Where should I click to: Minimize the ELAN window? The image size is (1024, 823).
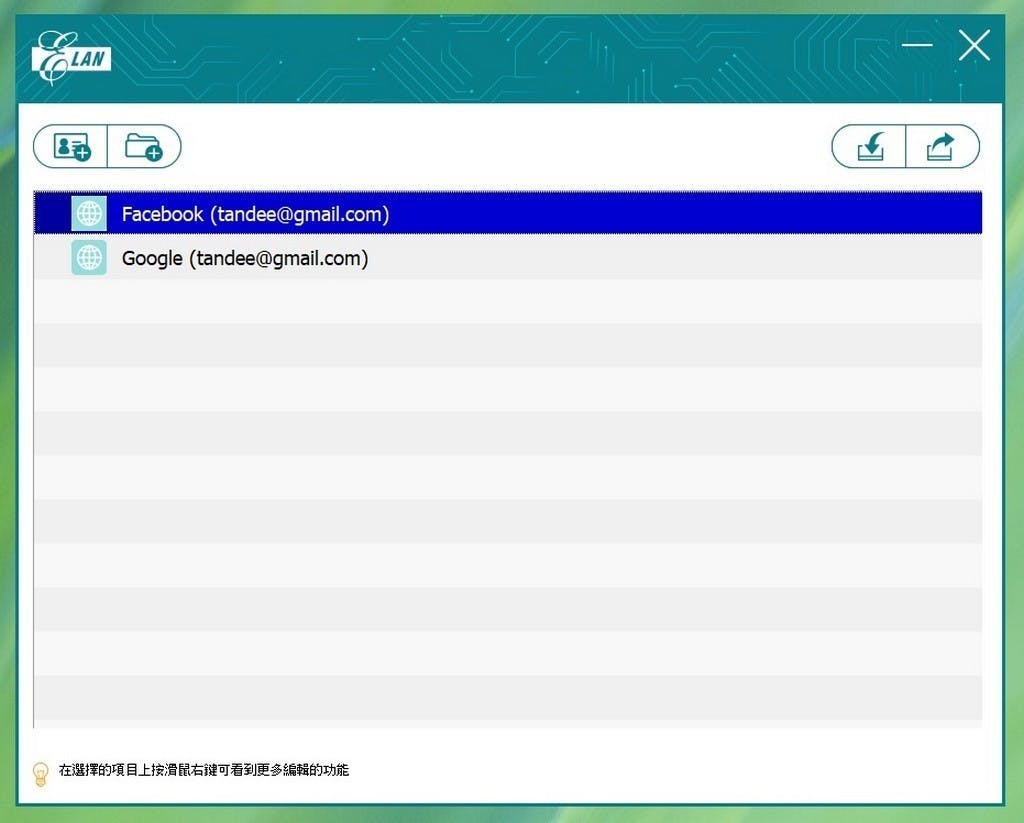916,45
